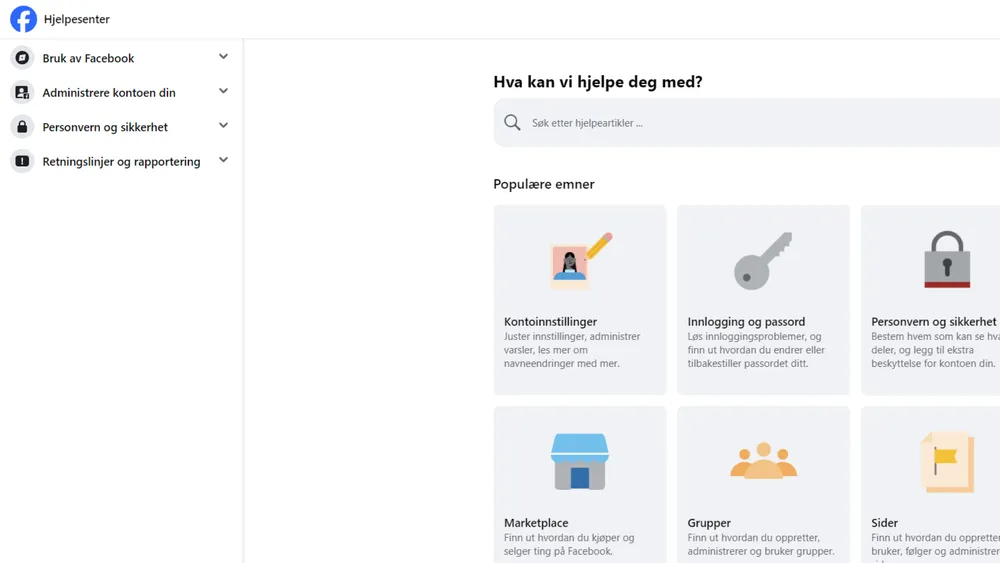1000x563 pixels.
Task: Click the padlock icon beside Personvern og sikkerhet in sidebar
Action: click(22, 127)
